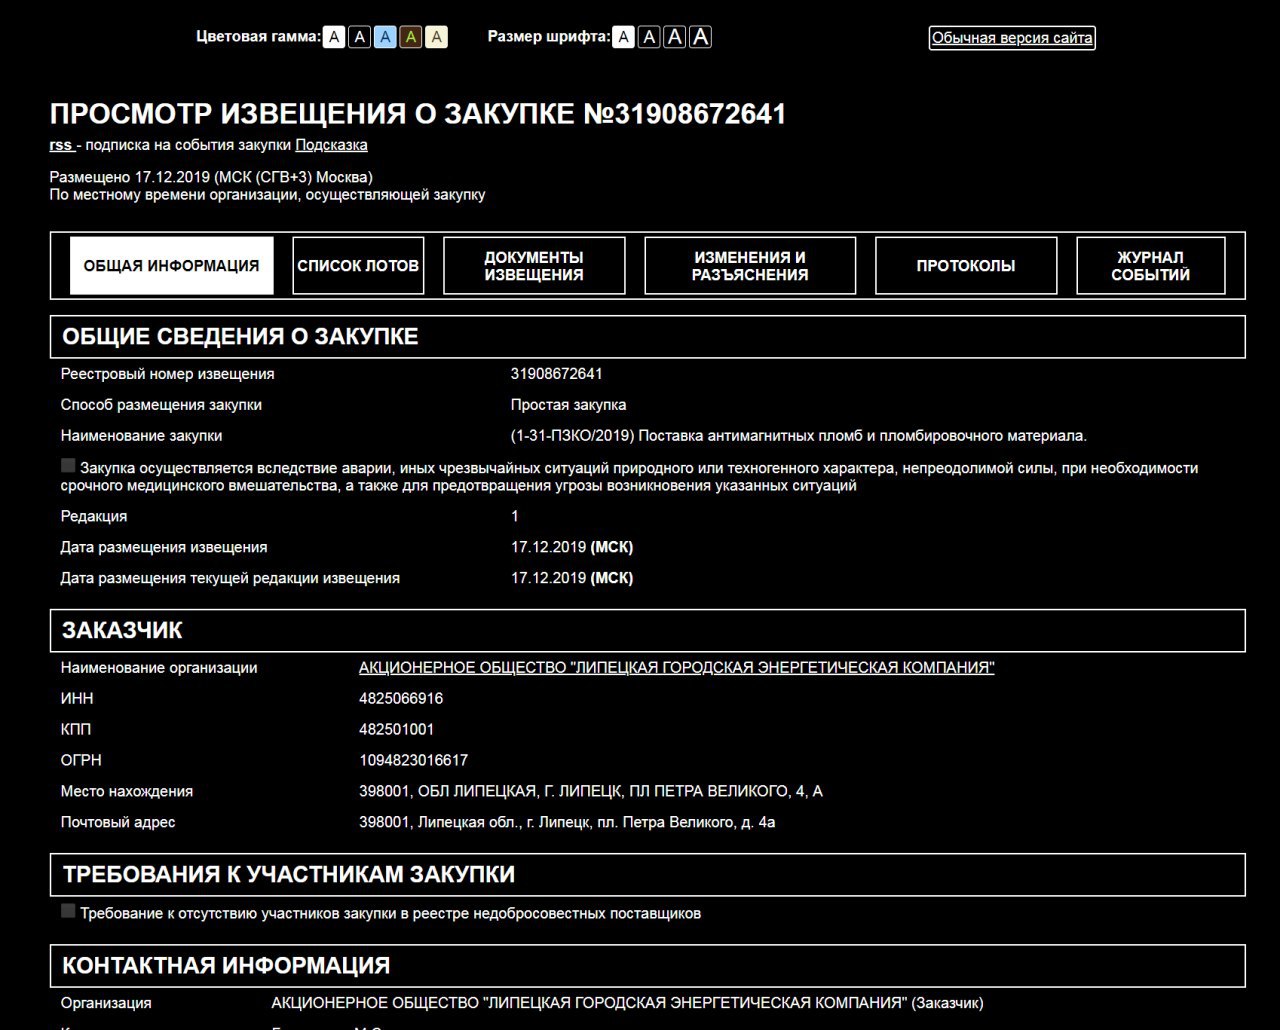Open the Изменения и разъяснения tab
1280x1030 pixels.
click(x=750, y=265)
